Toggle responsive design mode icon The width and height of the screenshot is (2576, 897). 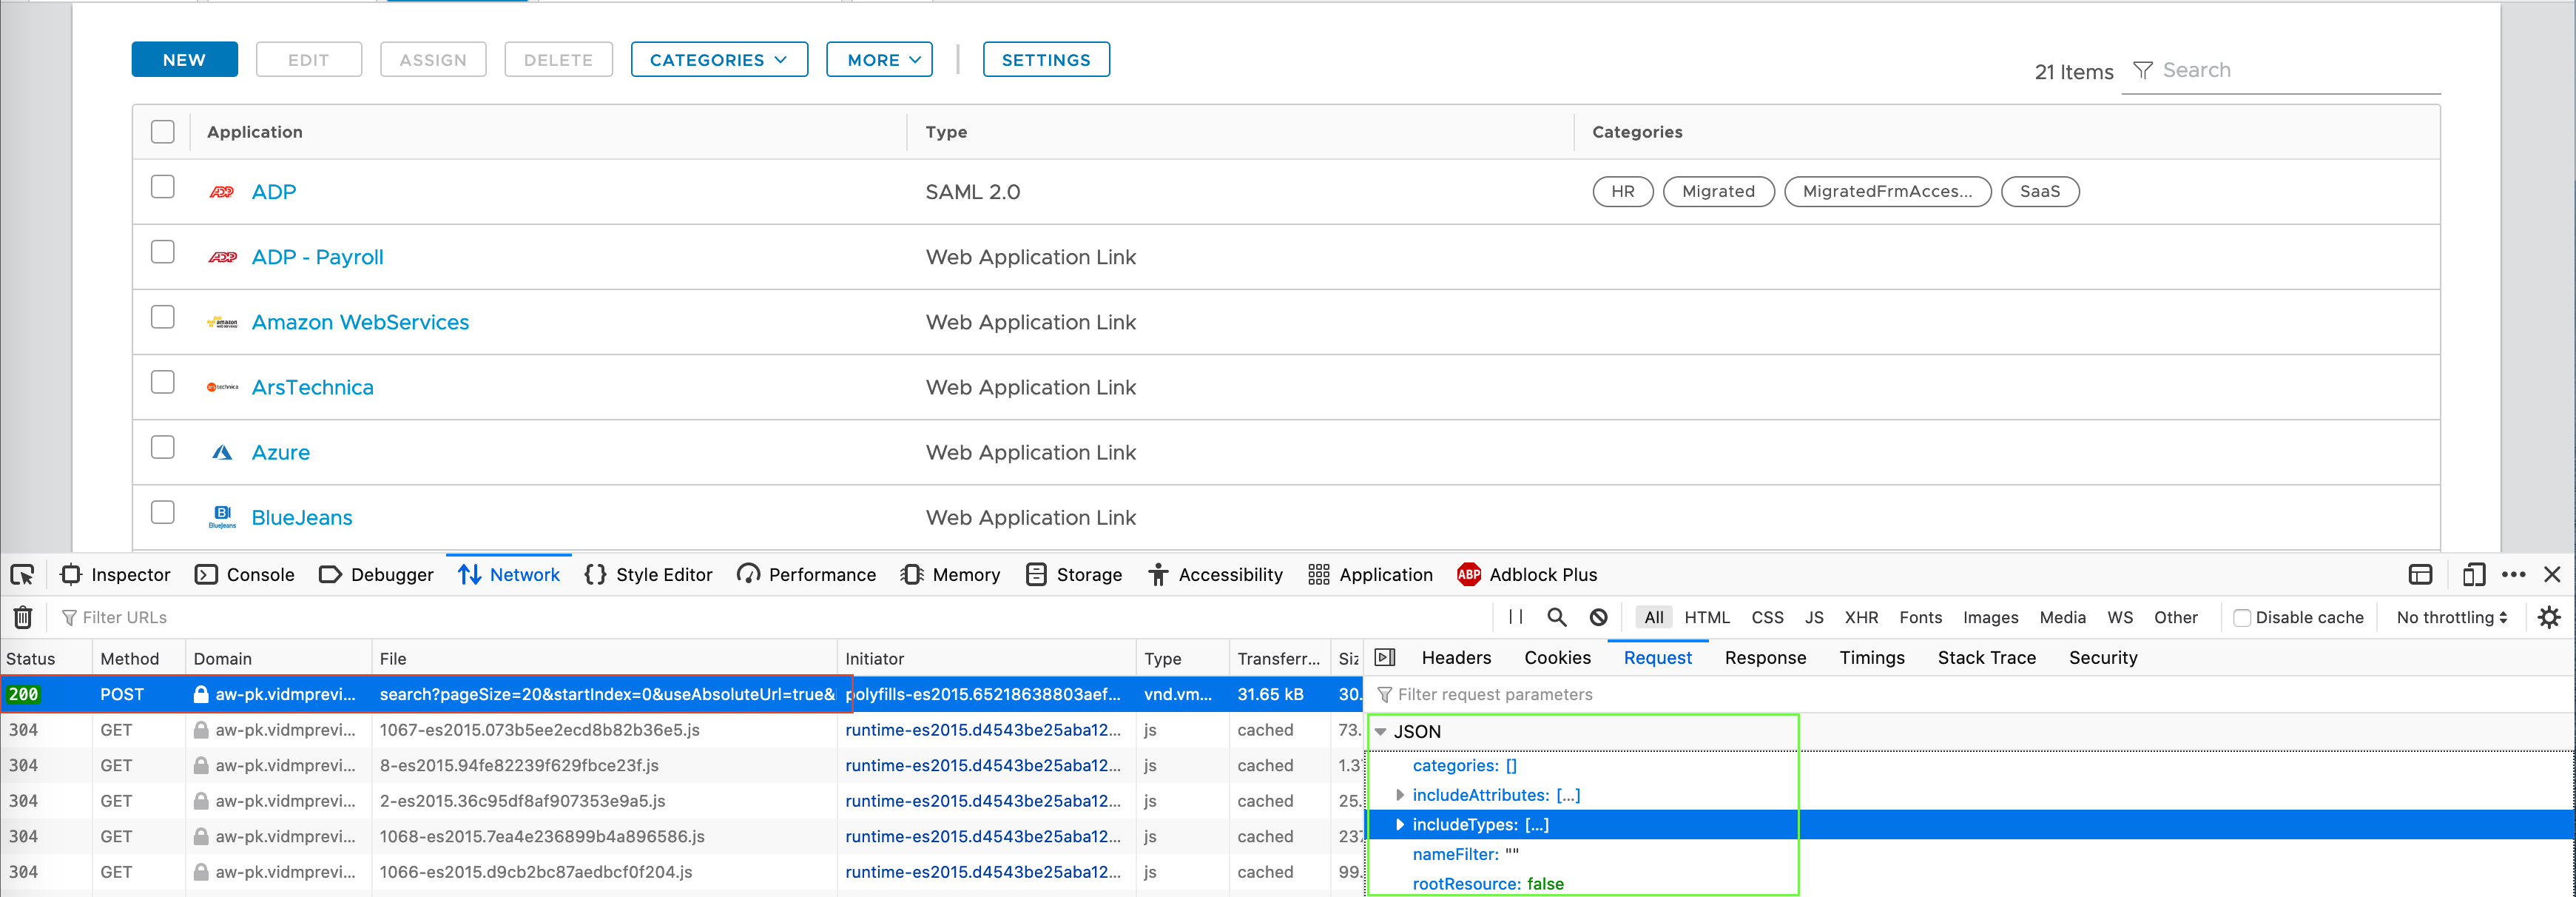(x=2474, y=575)
